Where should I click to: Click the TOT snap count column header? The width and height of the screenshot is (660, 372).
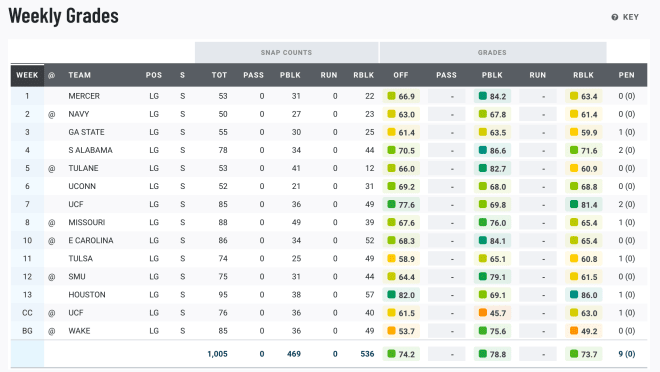tap(219, 75)
